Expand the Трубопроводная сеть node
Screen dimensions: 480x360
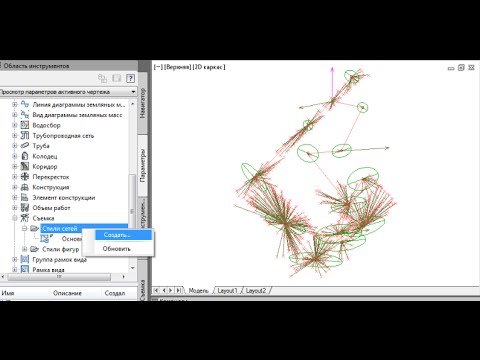15,136
